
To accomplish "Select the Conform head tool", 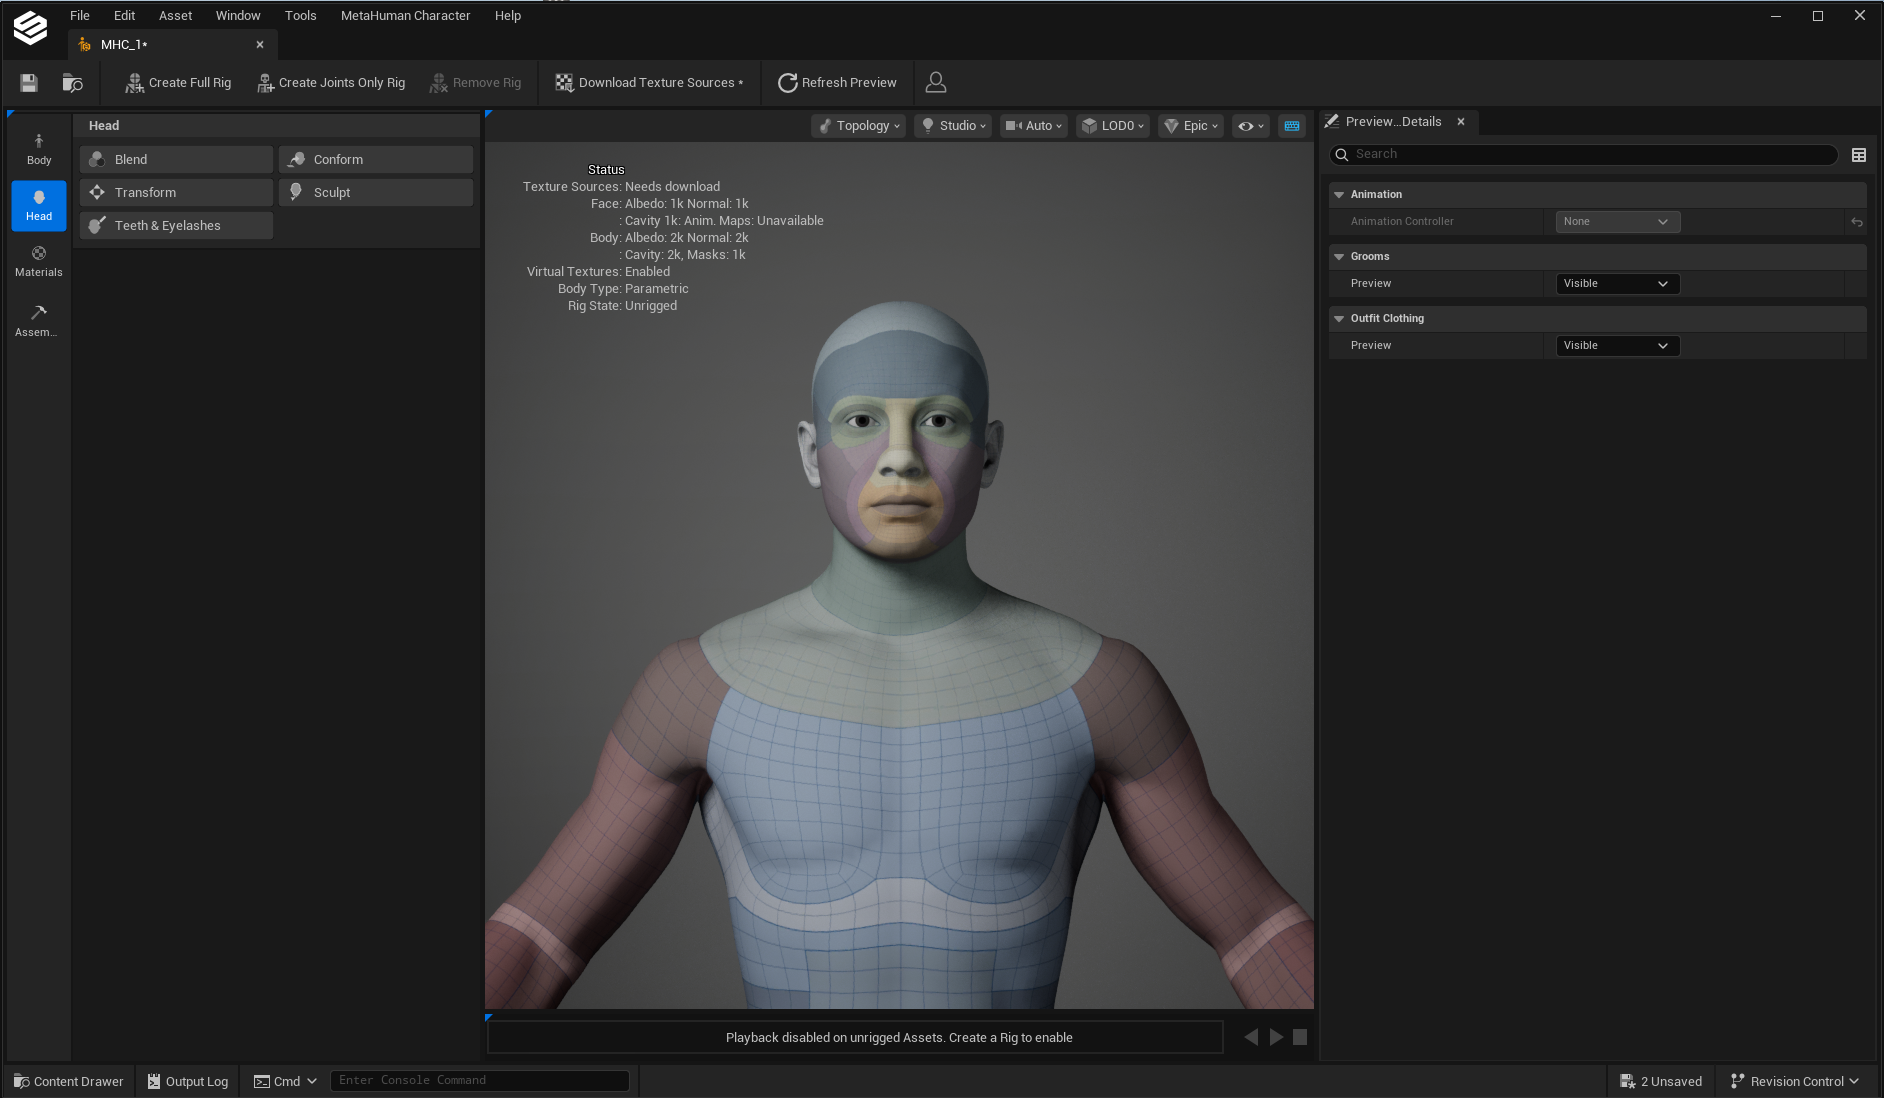I will pos(376,160).
